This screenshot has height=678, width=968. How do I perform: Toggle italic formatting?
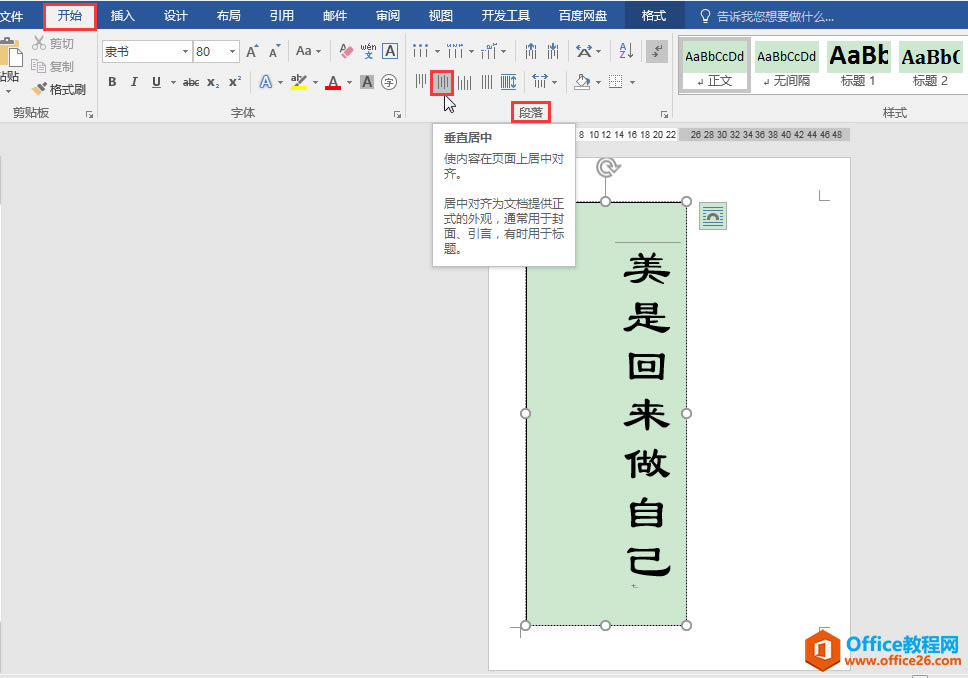(134, 82)
